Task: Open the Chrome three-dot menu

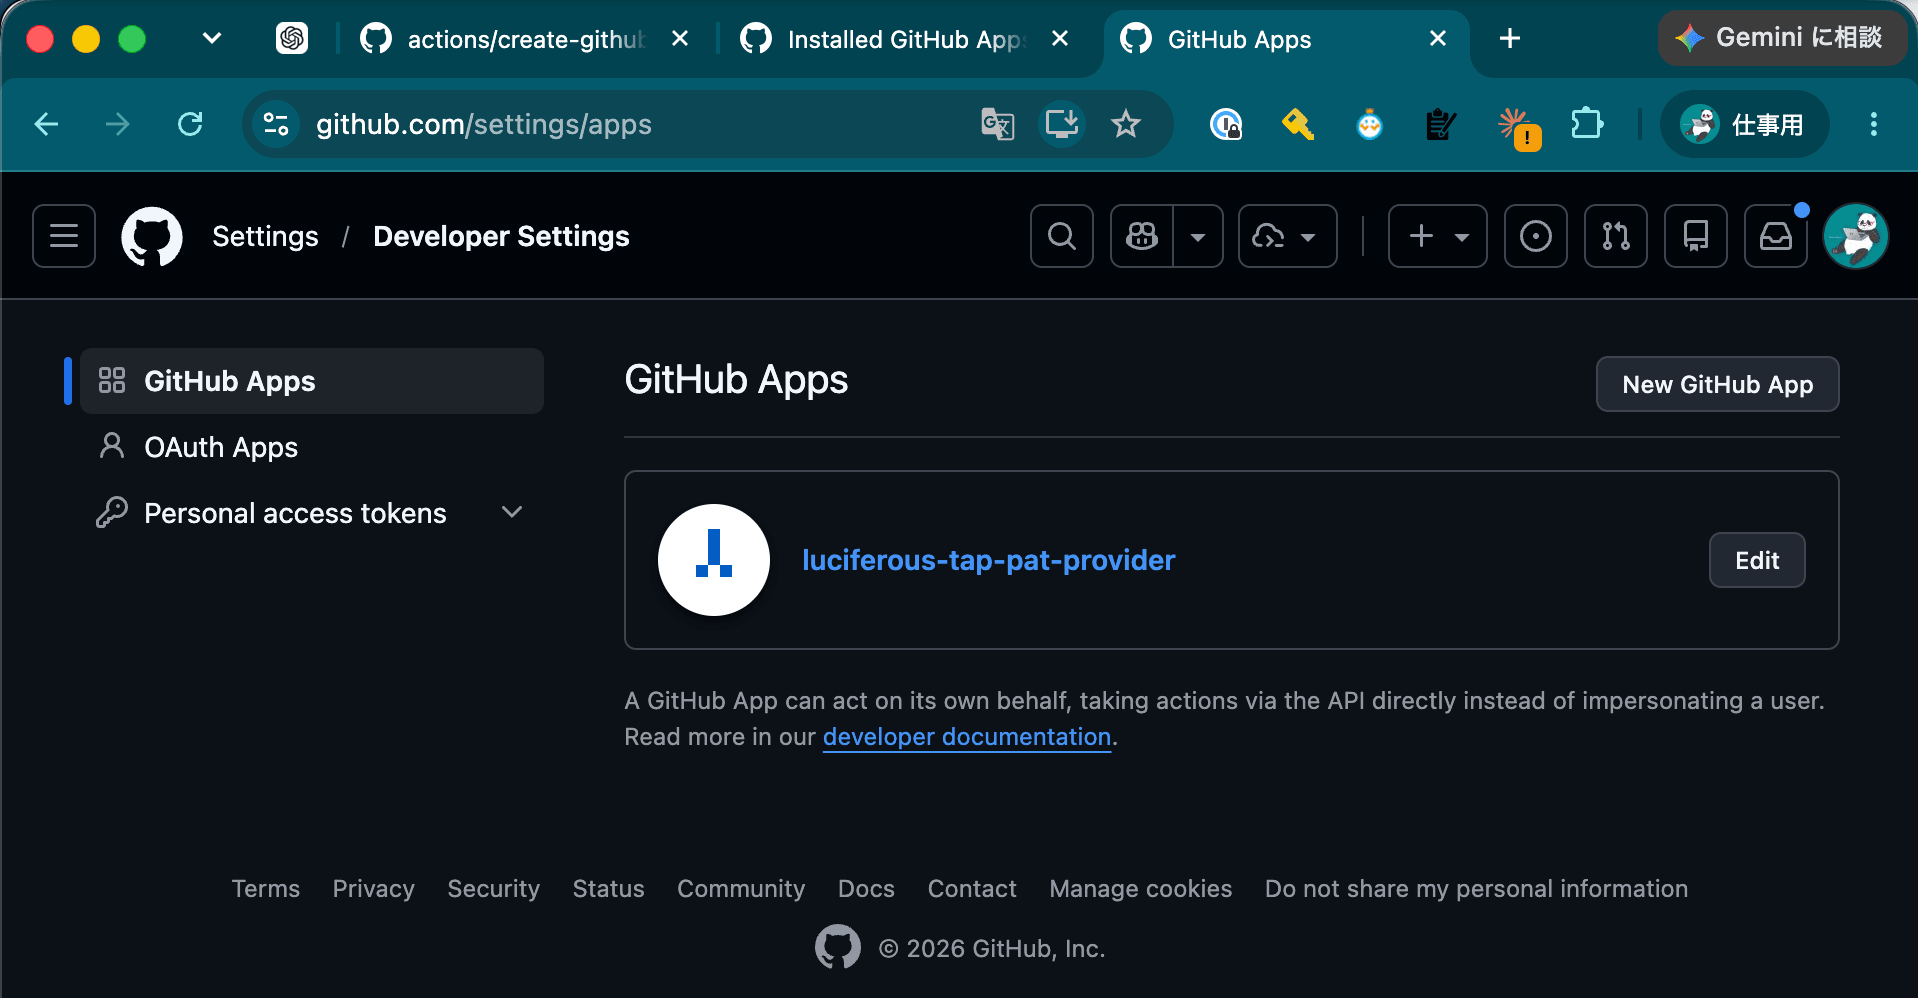Action: tap(1874, 124)
